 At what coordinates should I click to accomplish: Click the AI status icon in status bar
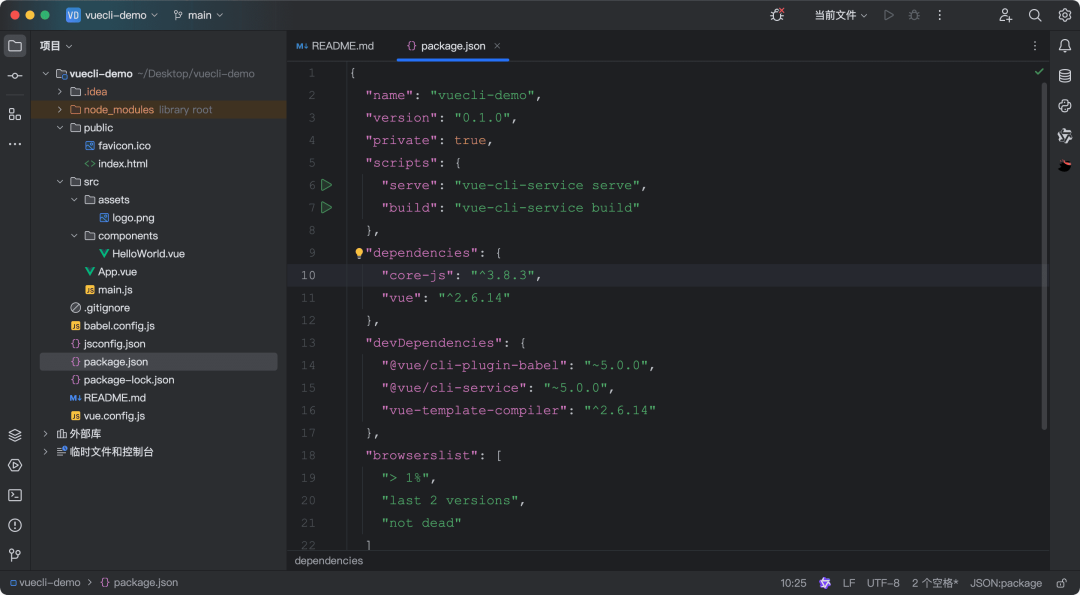click(825, 583)
